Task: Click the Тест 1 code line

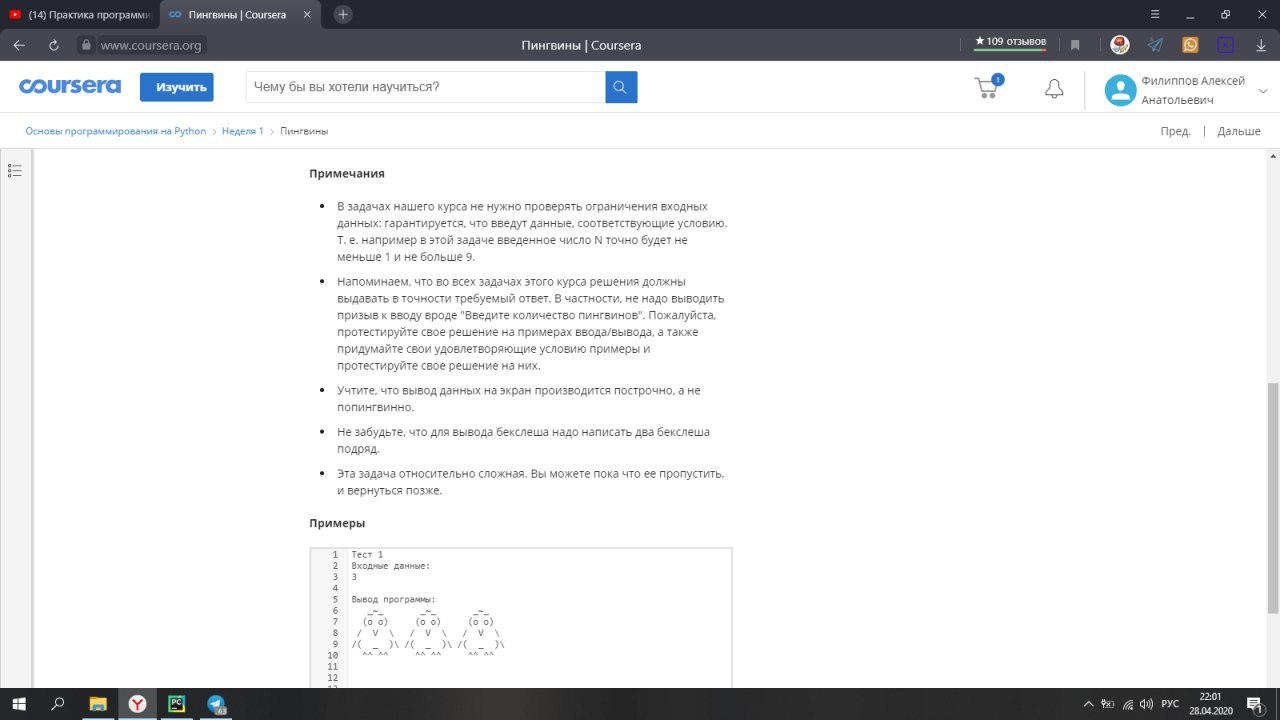Action: [x=367, y=554]
